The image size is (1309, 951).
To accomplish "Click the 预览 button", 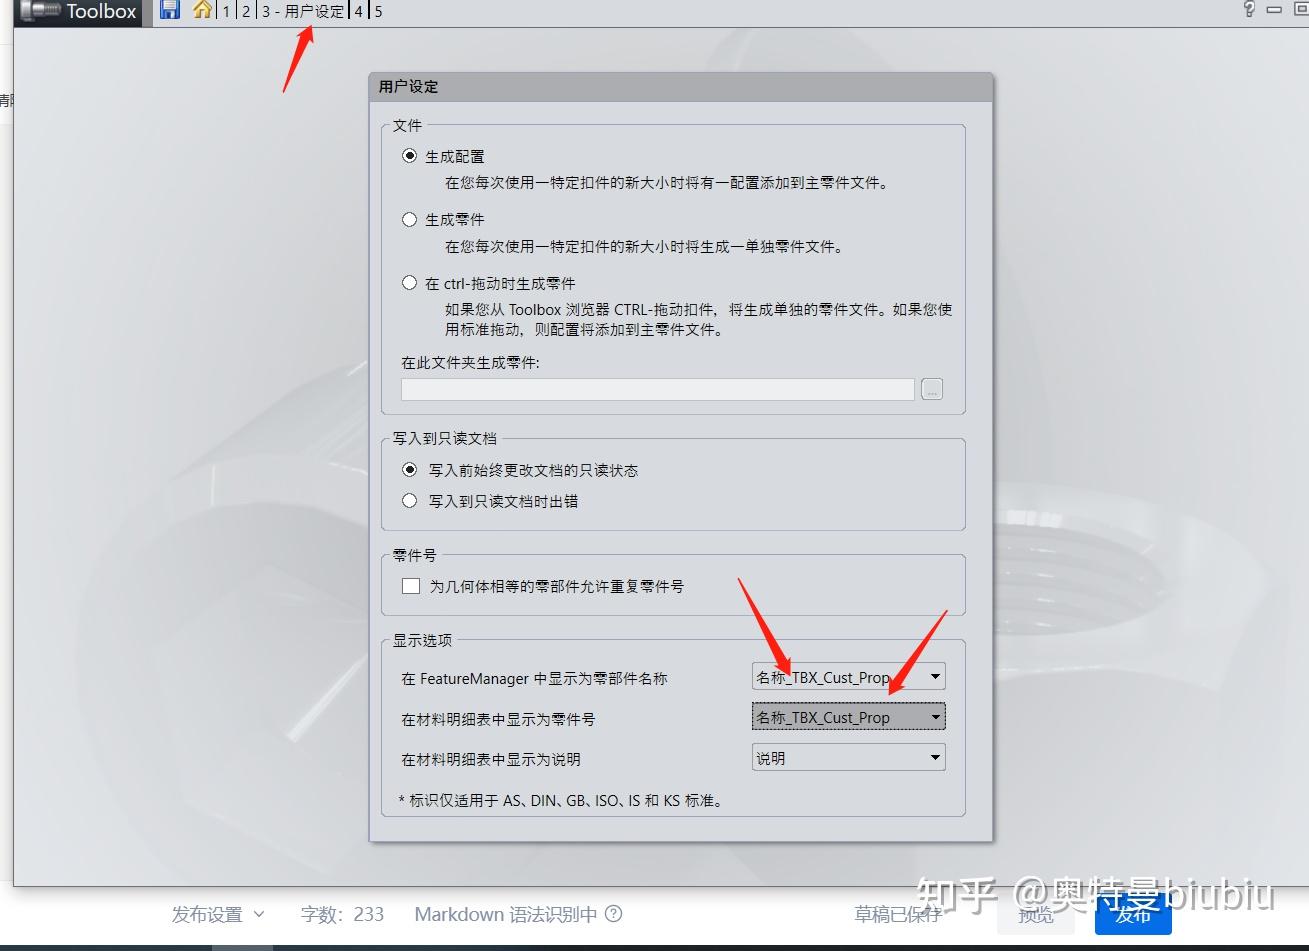I will point(1035,913).
